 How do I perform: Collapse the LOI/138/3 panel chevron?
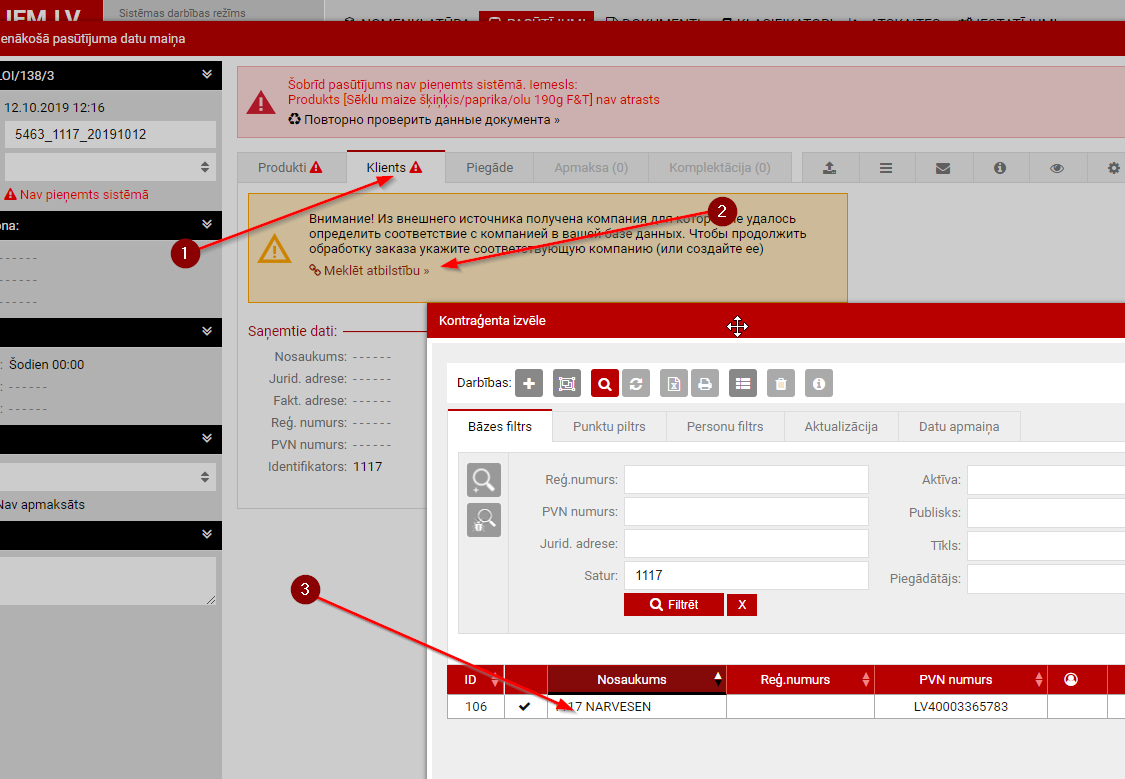207,74
